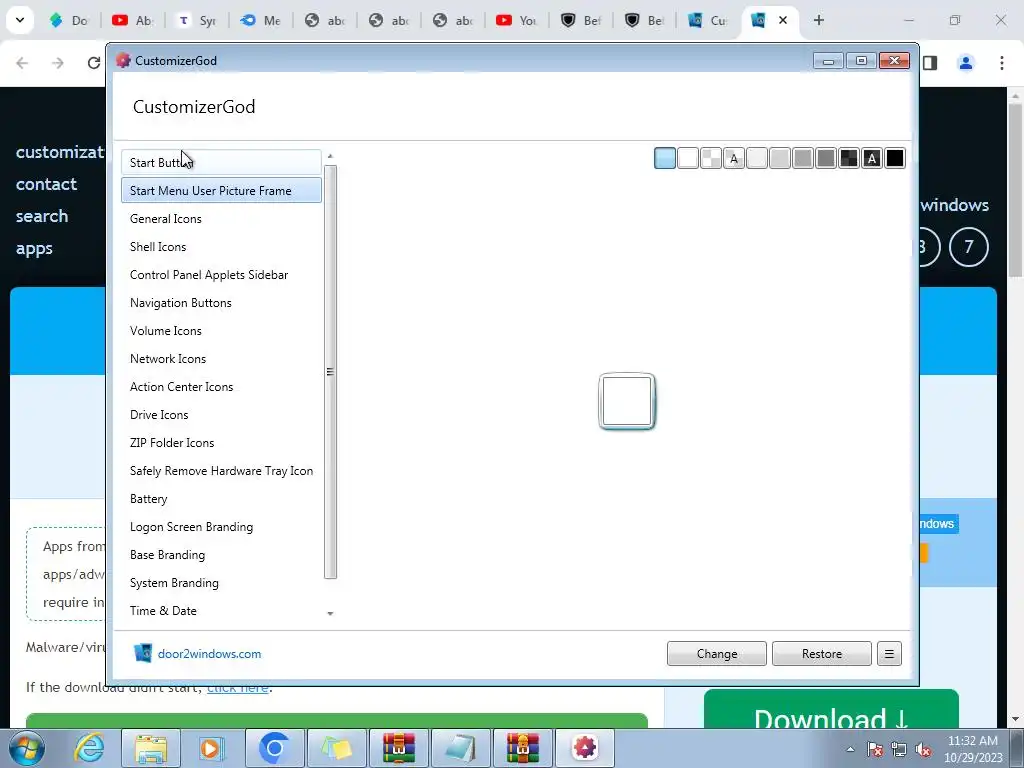1024x768 pixels.
Task: Open the Shell Icons category
Action: [221, 247]
